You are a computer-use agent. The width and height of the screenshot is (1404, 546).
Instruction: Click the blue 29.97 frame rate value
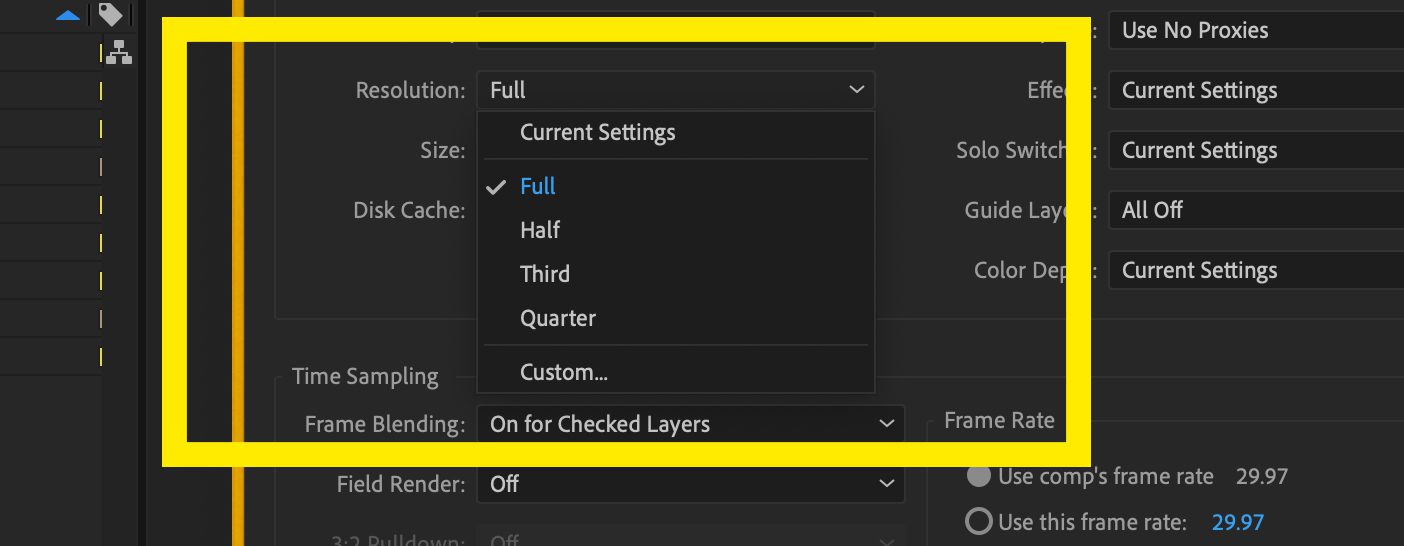[x=1238, y=522]
